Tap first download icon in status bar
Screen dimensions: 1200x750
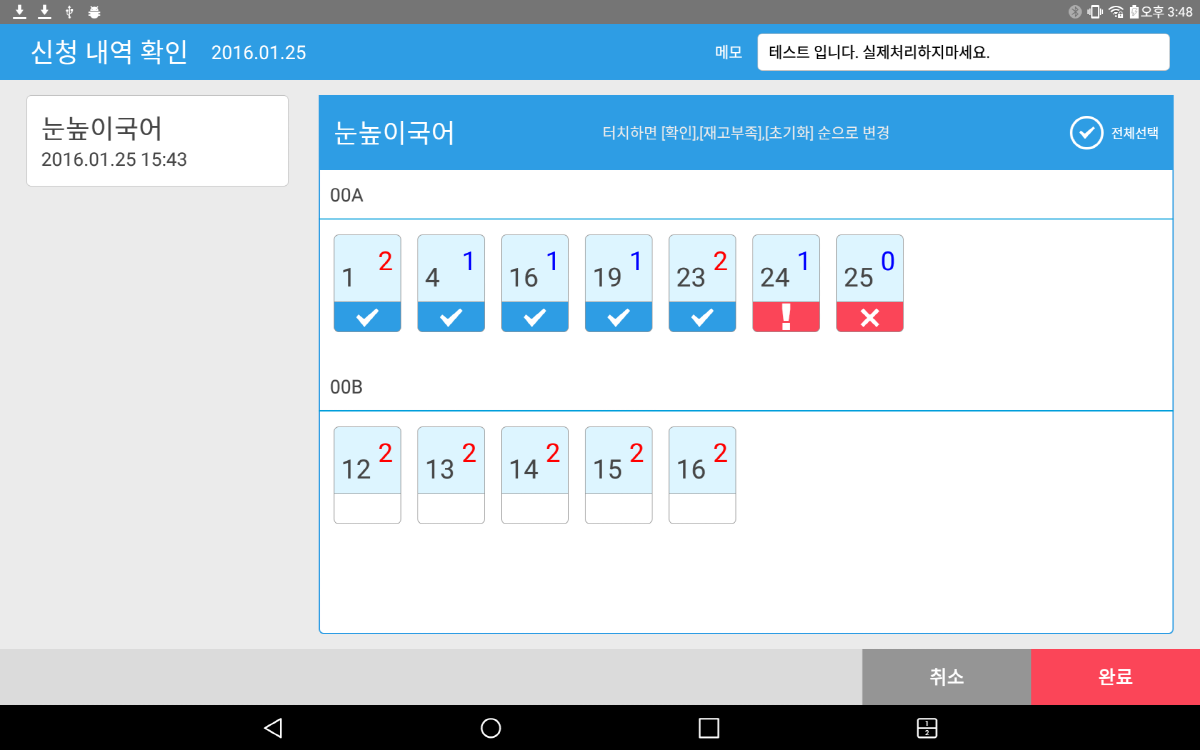tap(19, 12)
